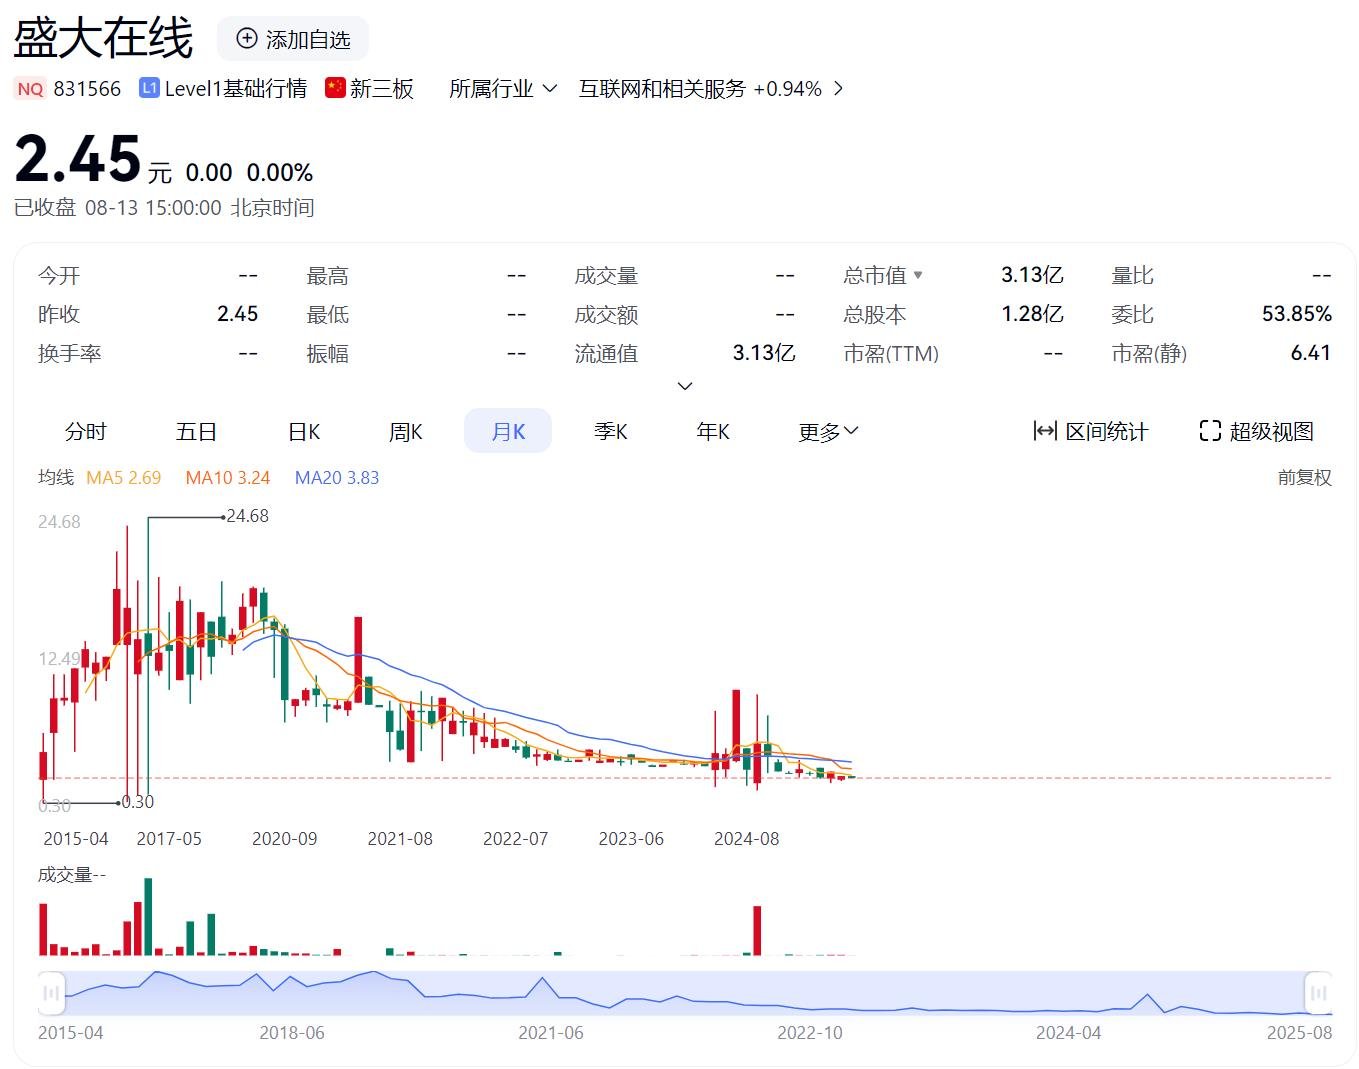
Task: Expand more quote details with the chevron
Action: tap(685, 386)
